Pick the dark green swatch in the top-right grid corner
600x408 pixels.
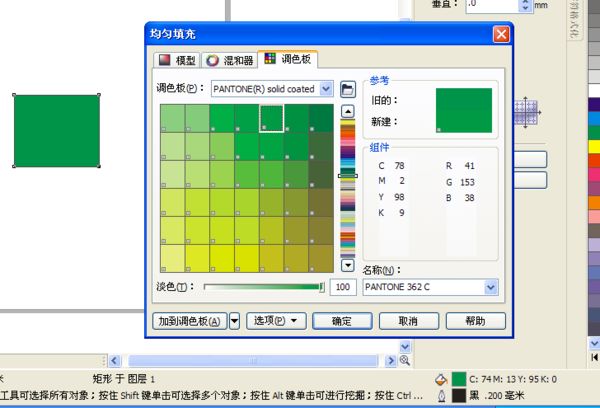tap(321, 118)
